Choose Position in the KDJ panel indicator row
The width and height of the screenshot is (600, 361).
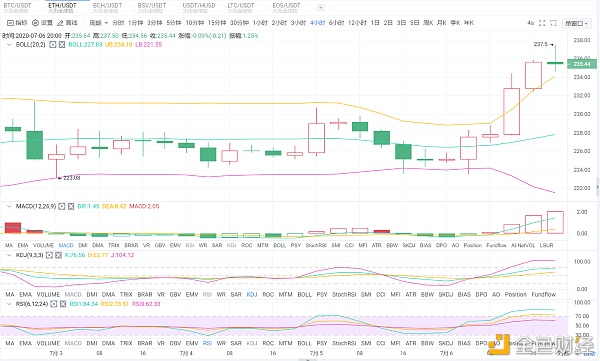(515, 294)
